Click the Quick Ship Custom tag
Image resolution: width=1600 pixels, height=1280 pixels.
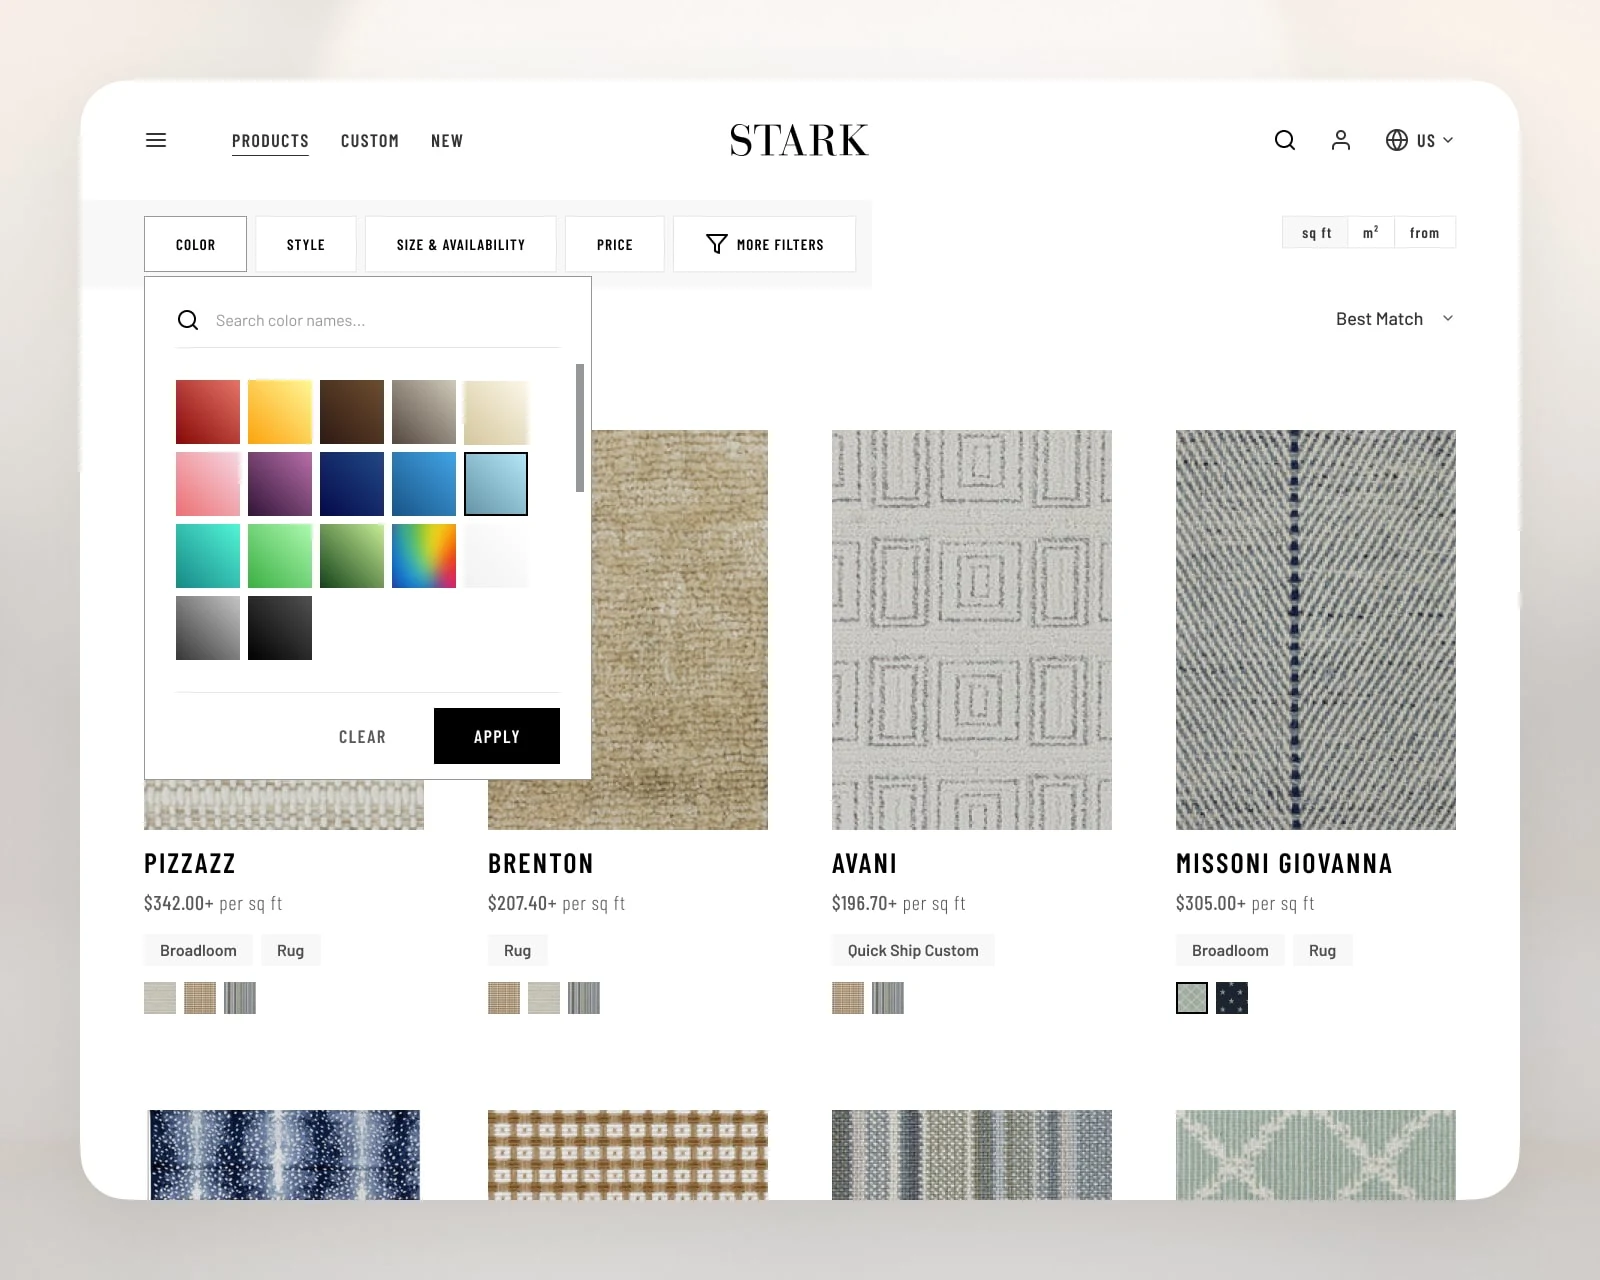click(913, 950)
